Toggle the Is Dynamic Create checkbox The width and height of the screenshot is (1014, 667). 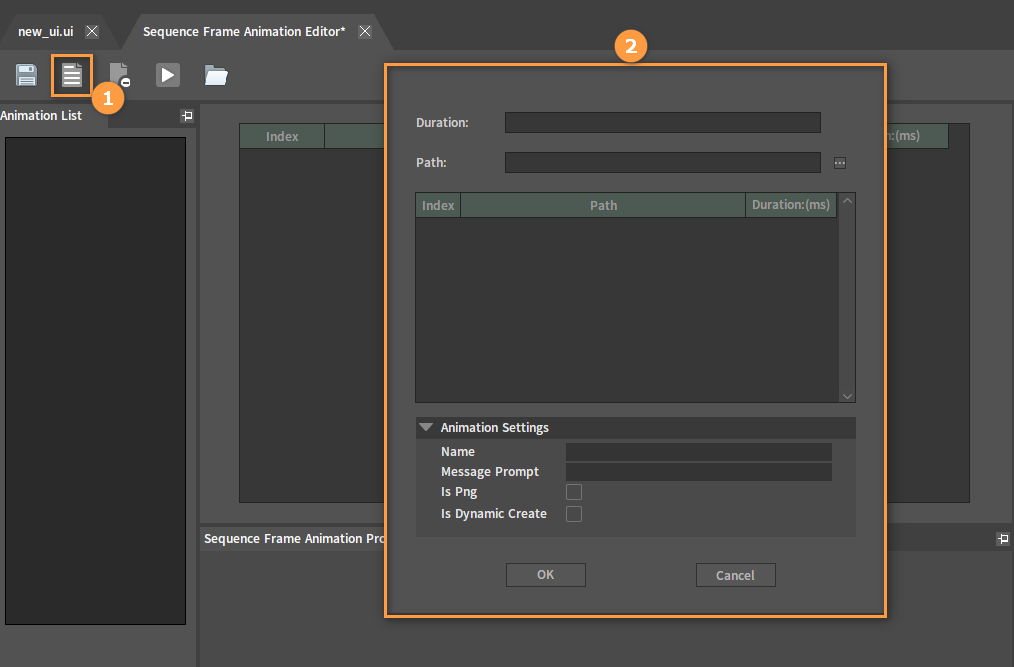point(574,514)
